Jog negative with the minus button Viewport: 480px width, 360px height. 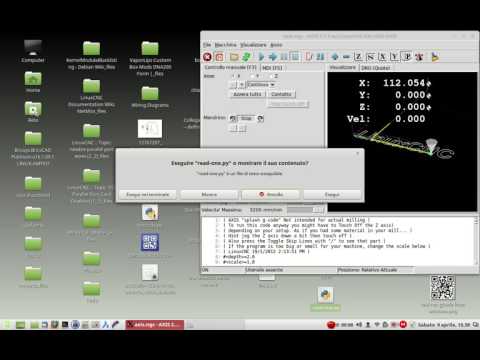tap(233, 85)
